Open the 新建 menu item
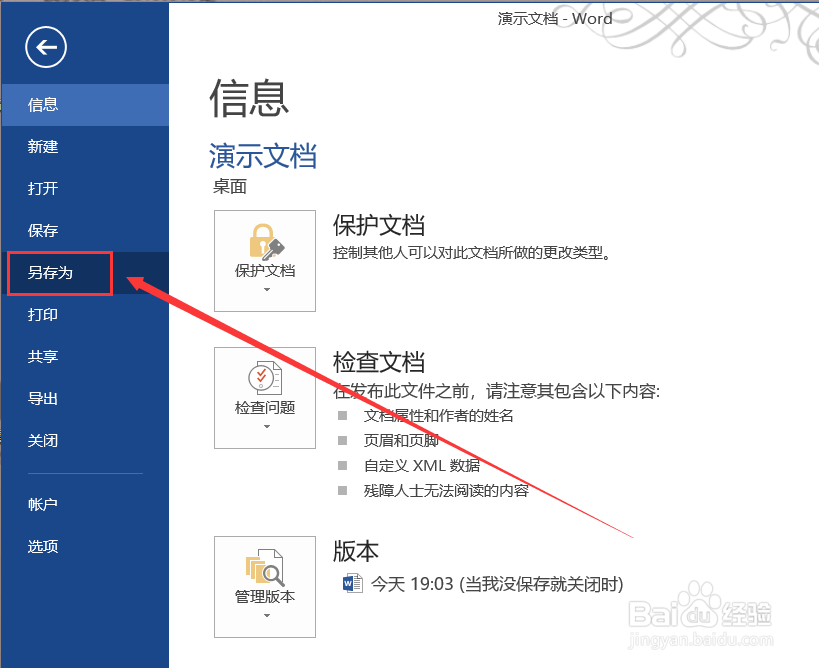The width and height of the screenshot is (819, 668). point(85,147)
